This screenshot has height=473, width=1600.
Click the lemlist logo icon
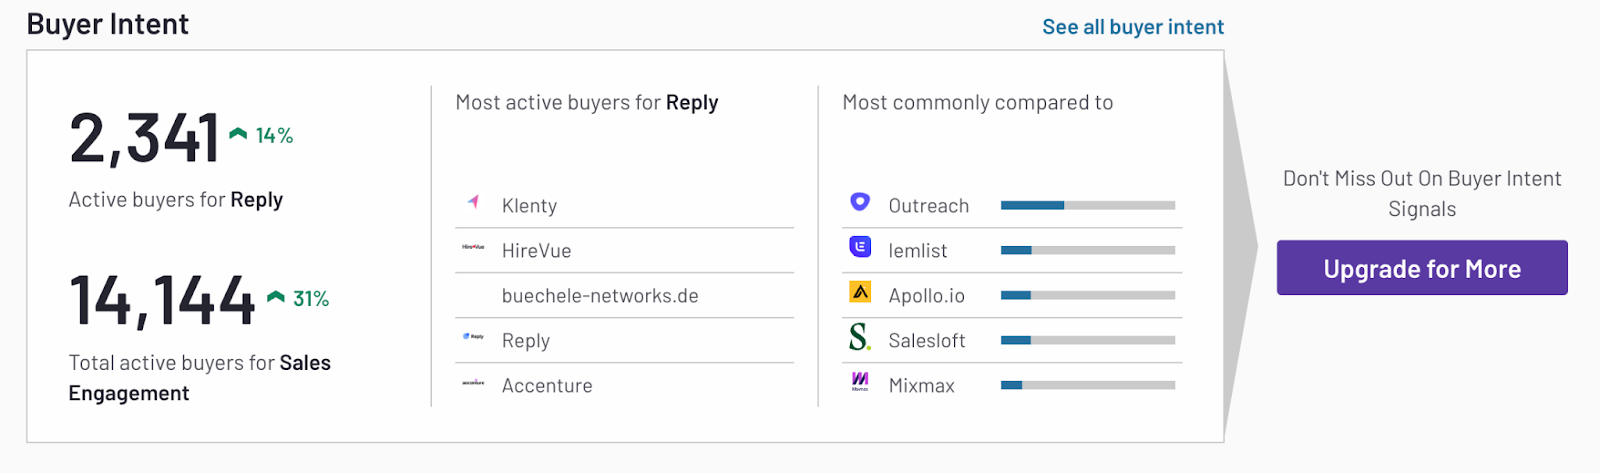tap(860, 247)
